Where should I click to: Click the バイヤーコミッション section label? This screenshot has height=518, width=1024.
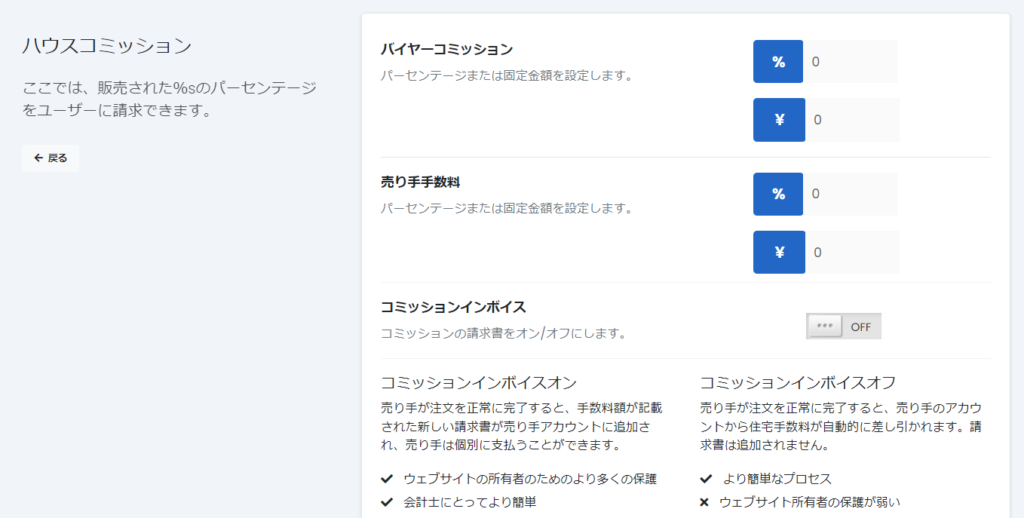click(x=447, y=49)
